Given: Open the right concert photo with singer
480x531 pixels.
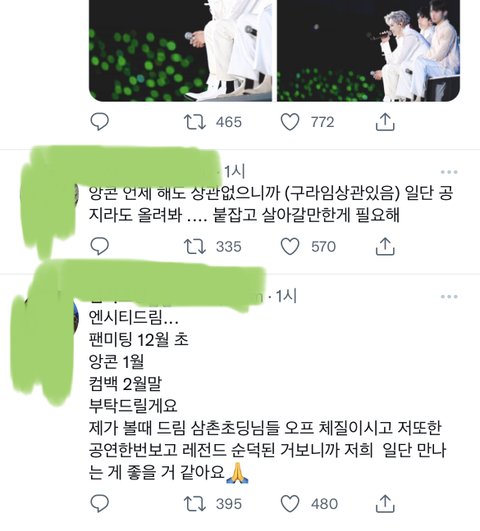Looking at the screenshot, I should [x=368, y=50].
